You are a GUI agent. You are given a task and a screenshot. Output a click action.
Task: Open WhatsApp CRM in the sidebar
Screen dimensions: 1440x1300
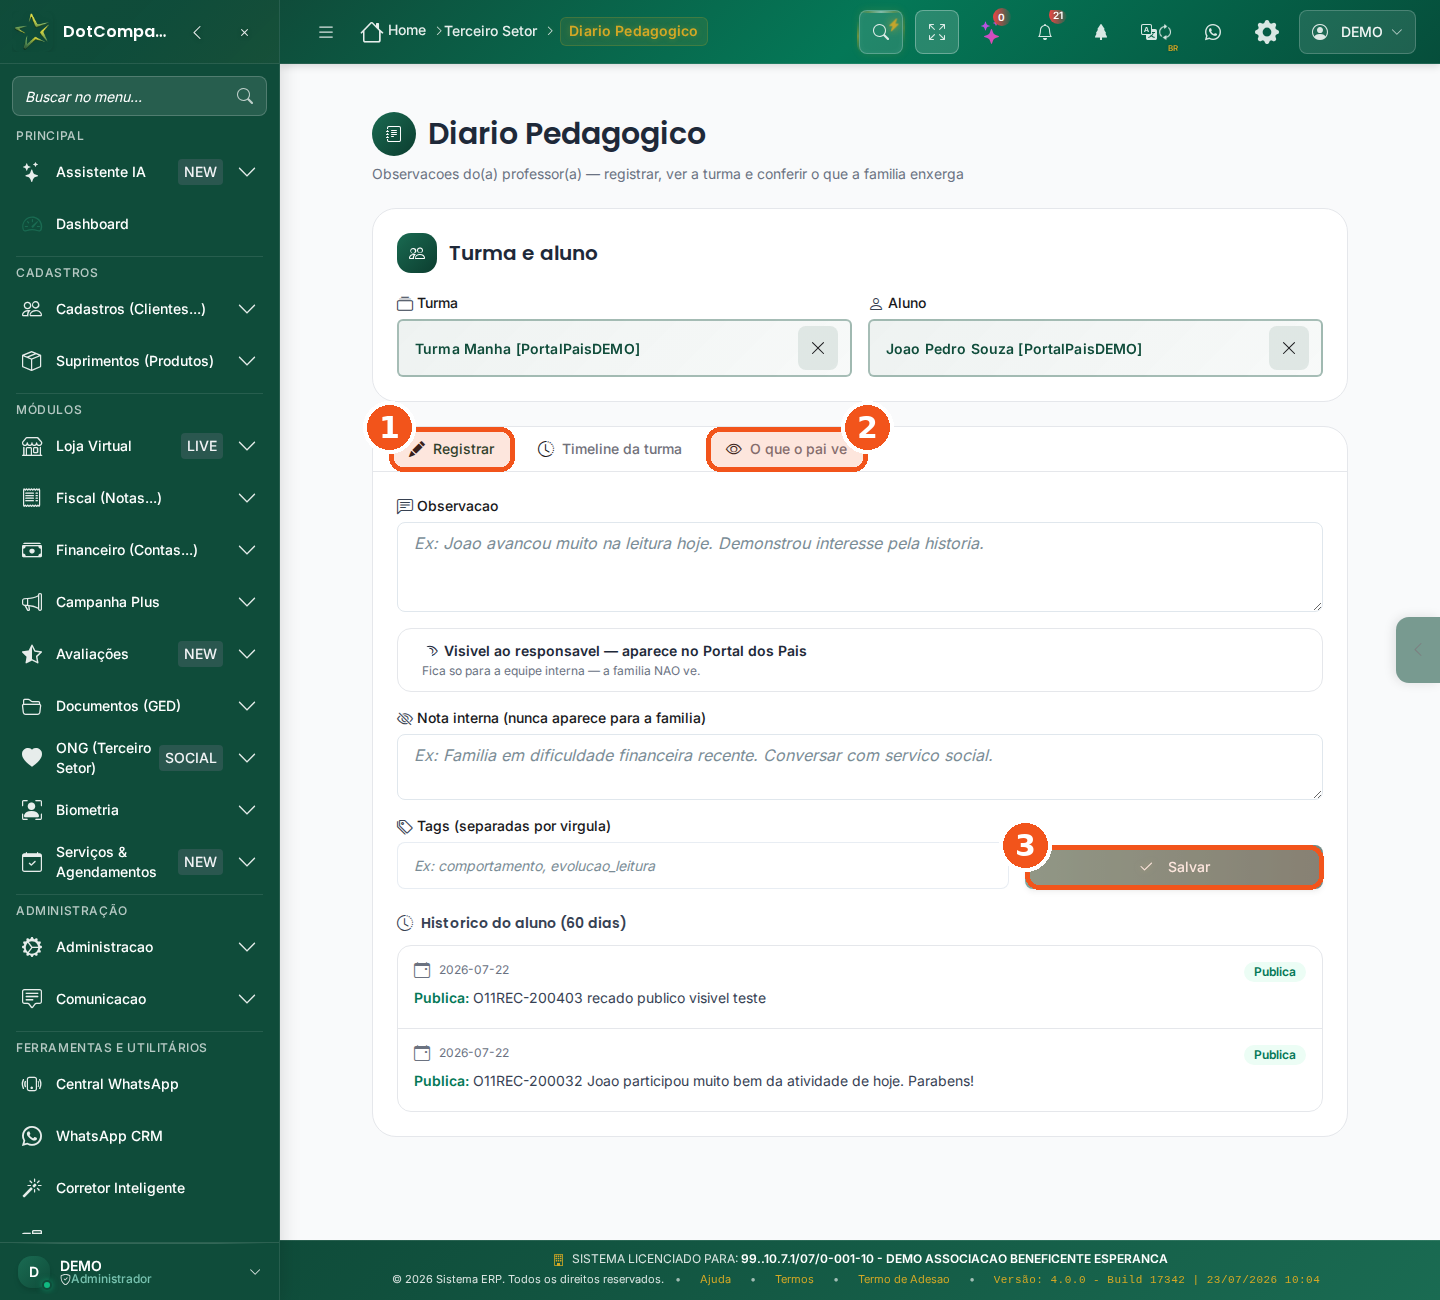140,1136
